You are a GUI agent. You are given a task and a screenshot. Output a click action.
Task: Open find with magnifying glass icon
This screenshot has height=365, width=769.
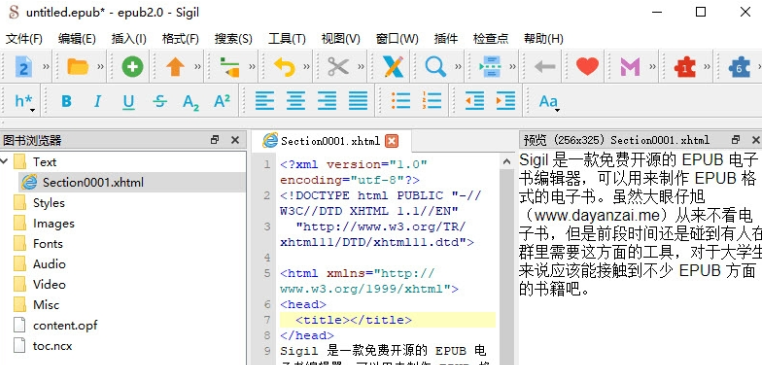point(436,66)
